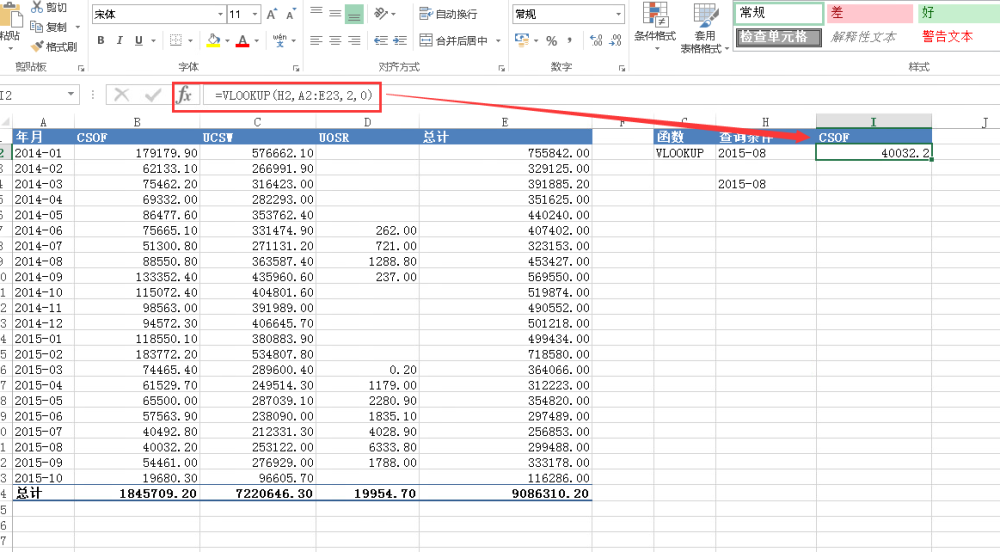Apply the Bad (差) cell style

[x=870, y=13]
